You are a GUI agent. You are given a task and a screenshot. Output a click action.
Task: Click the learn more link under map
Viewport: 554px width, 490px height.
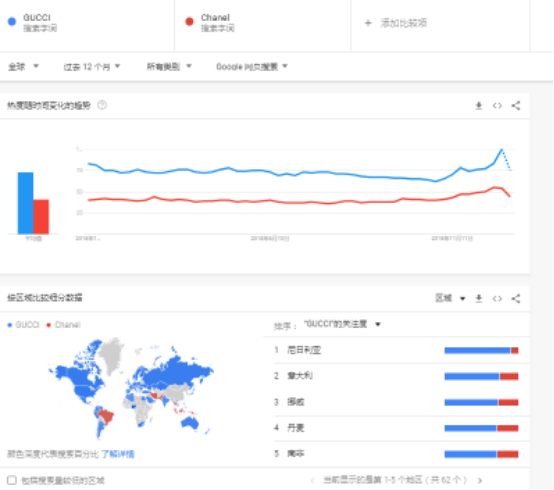(x=118, y=454)
